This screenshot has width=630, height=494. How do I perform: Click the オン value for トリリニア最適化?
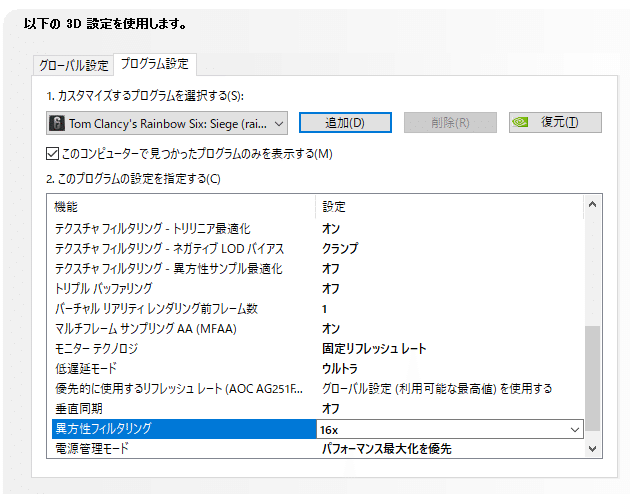331,229
